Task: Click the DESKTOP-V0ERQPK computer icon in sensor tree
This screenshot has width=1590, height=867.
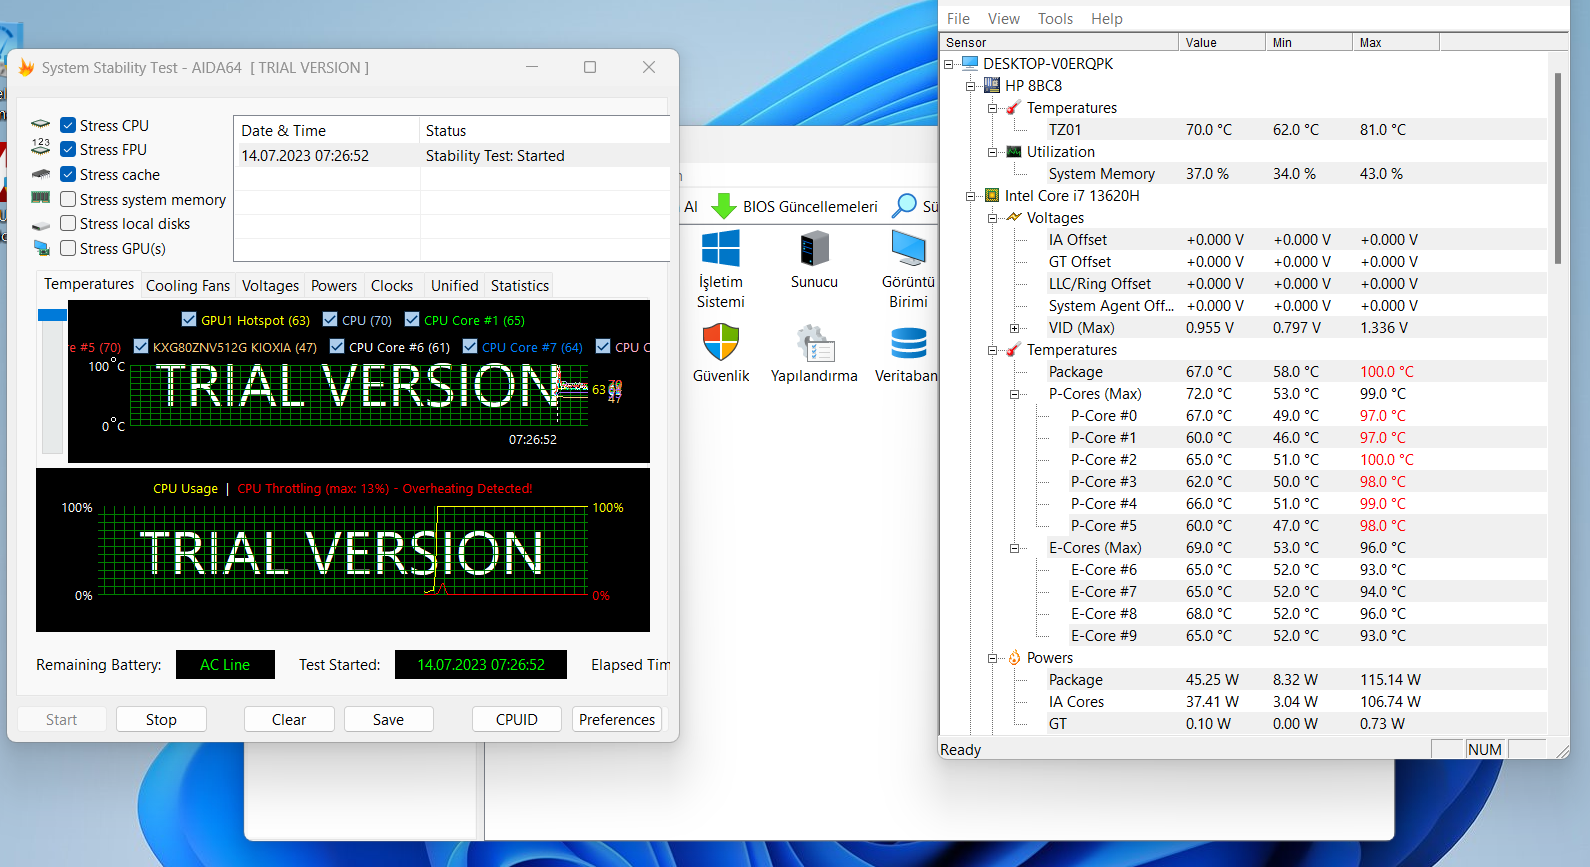Action: (x=970, y=63)
